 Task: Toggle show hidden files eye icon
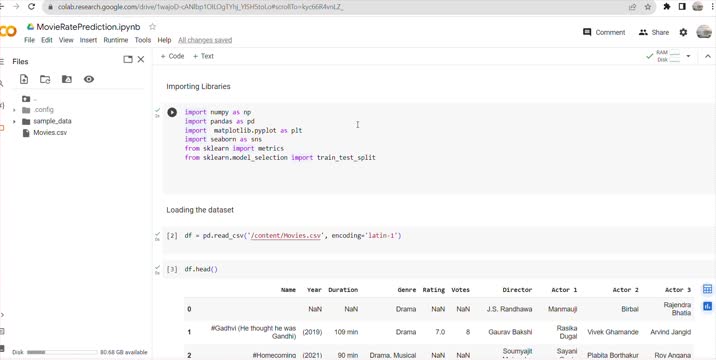[89, 79]
